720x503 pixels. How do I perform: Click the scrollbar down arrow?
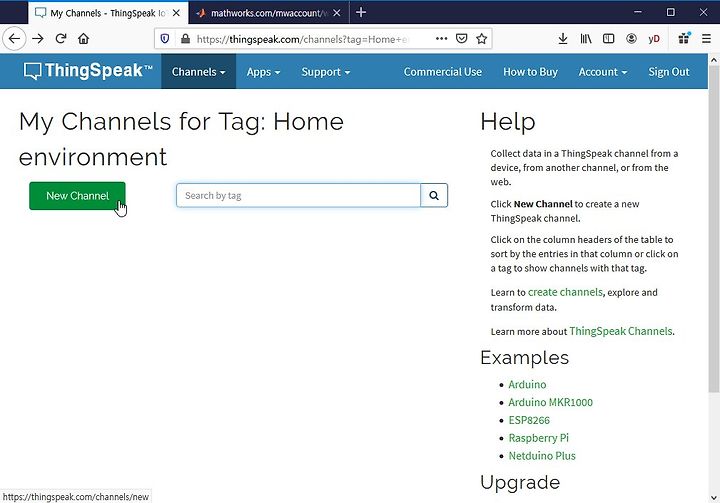[x=714, y=497]
